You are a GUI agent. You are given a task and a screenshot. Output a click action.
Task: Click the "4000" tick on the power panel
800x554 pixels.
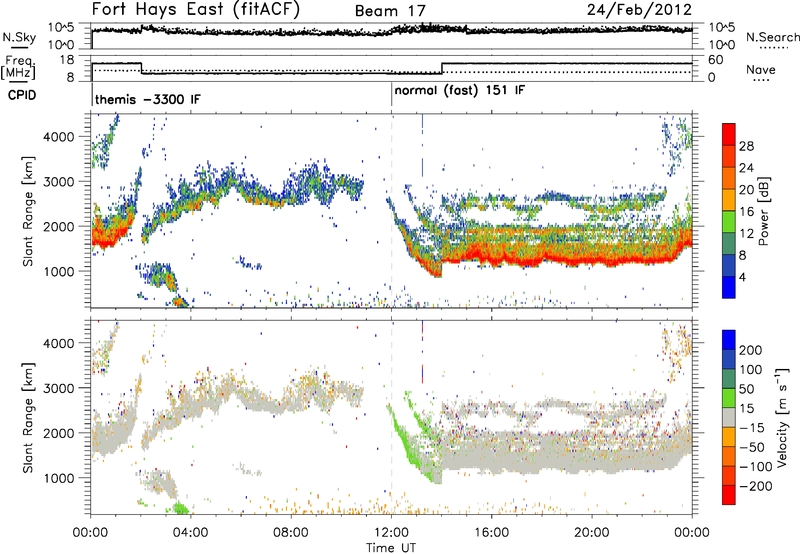click(58, 137)
